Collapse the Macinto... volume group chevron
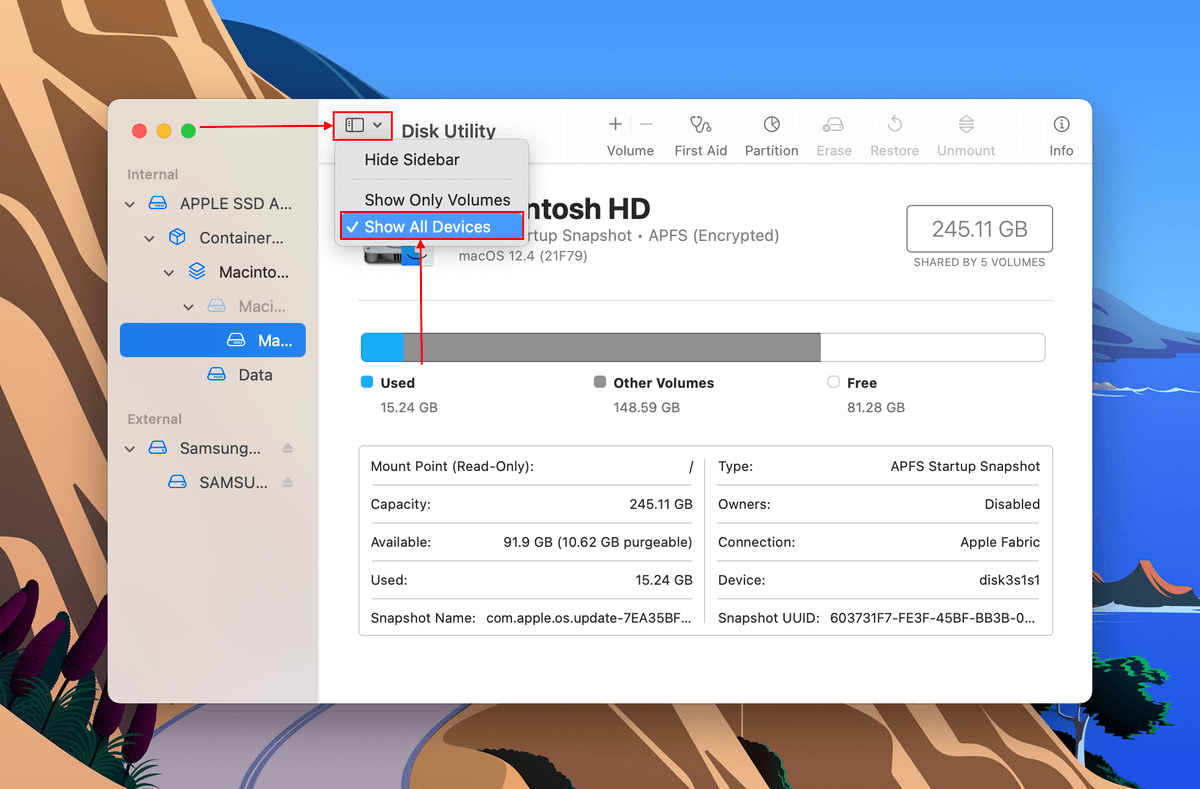Screen dimensions: 1200x789 pos(169,272)
